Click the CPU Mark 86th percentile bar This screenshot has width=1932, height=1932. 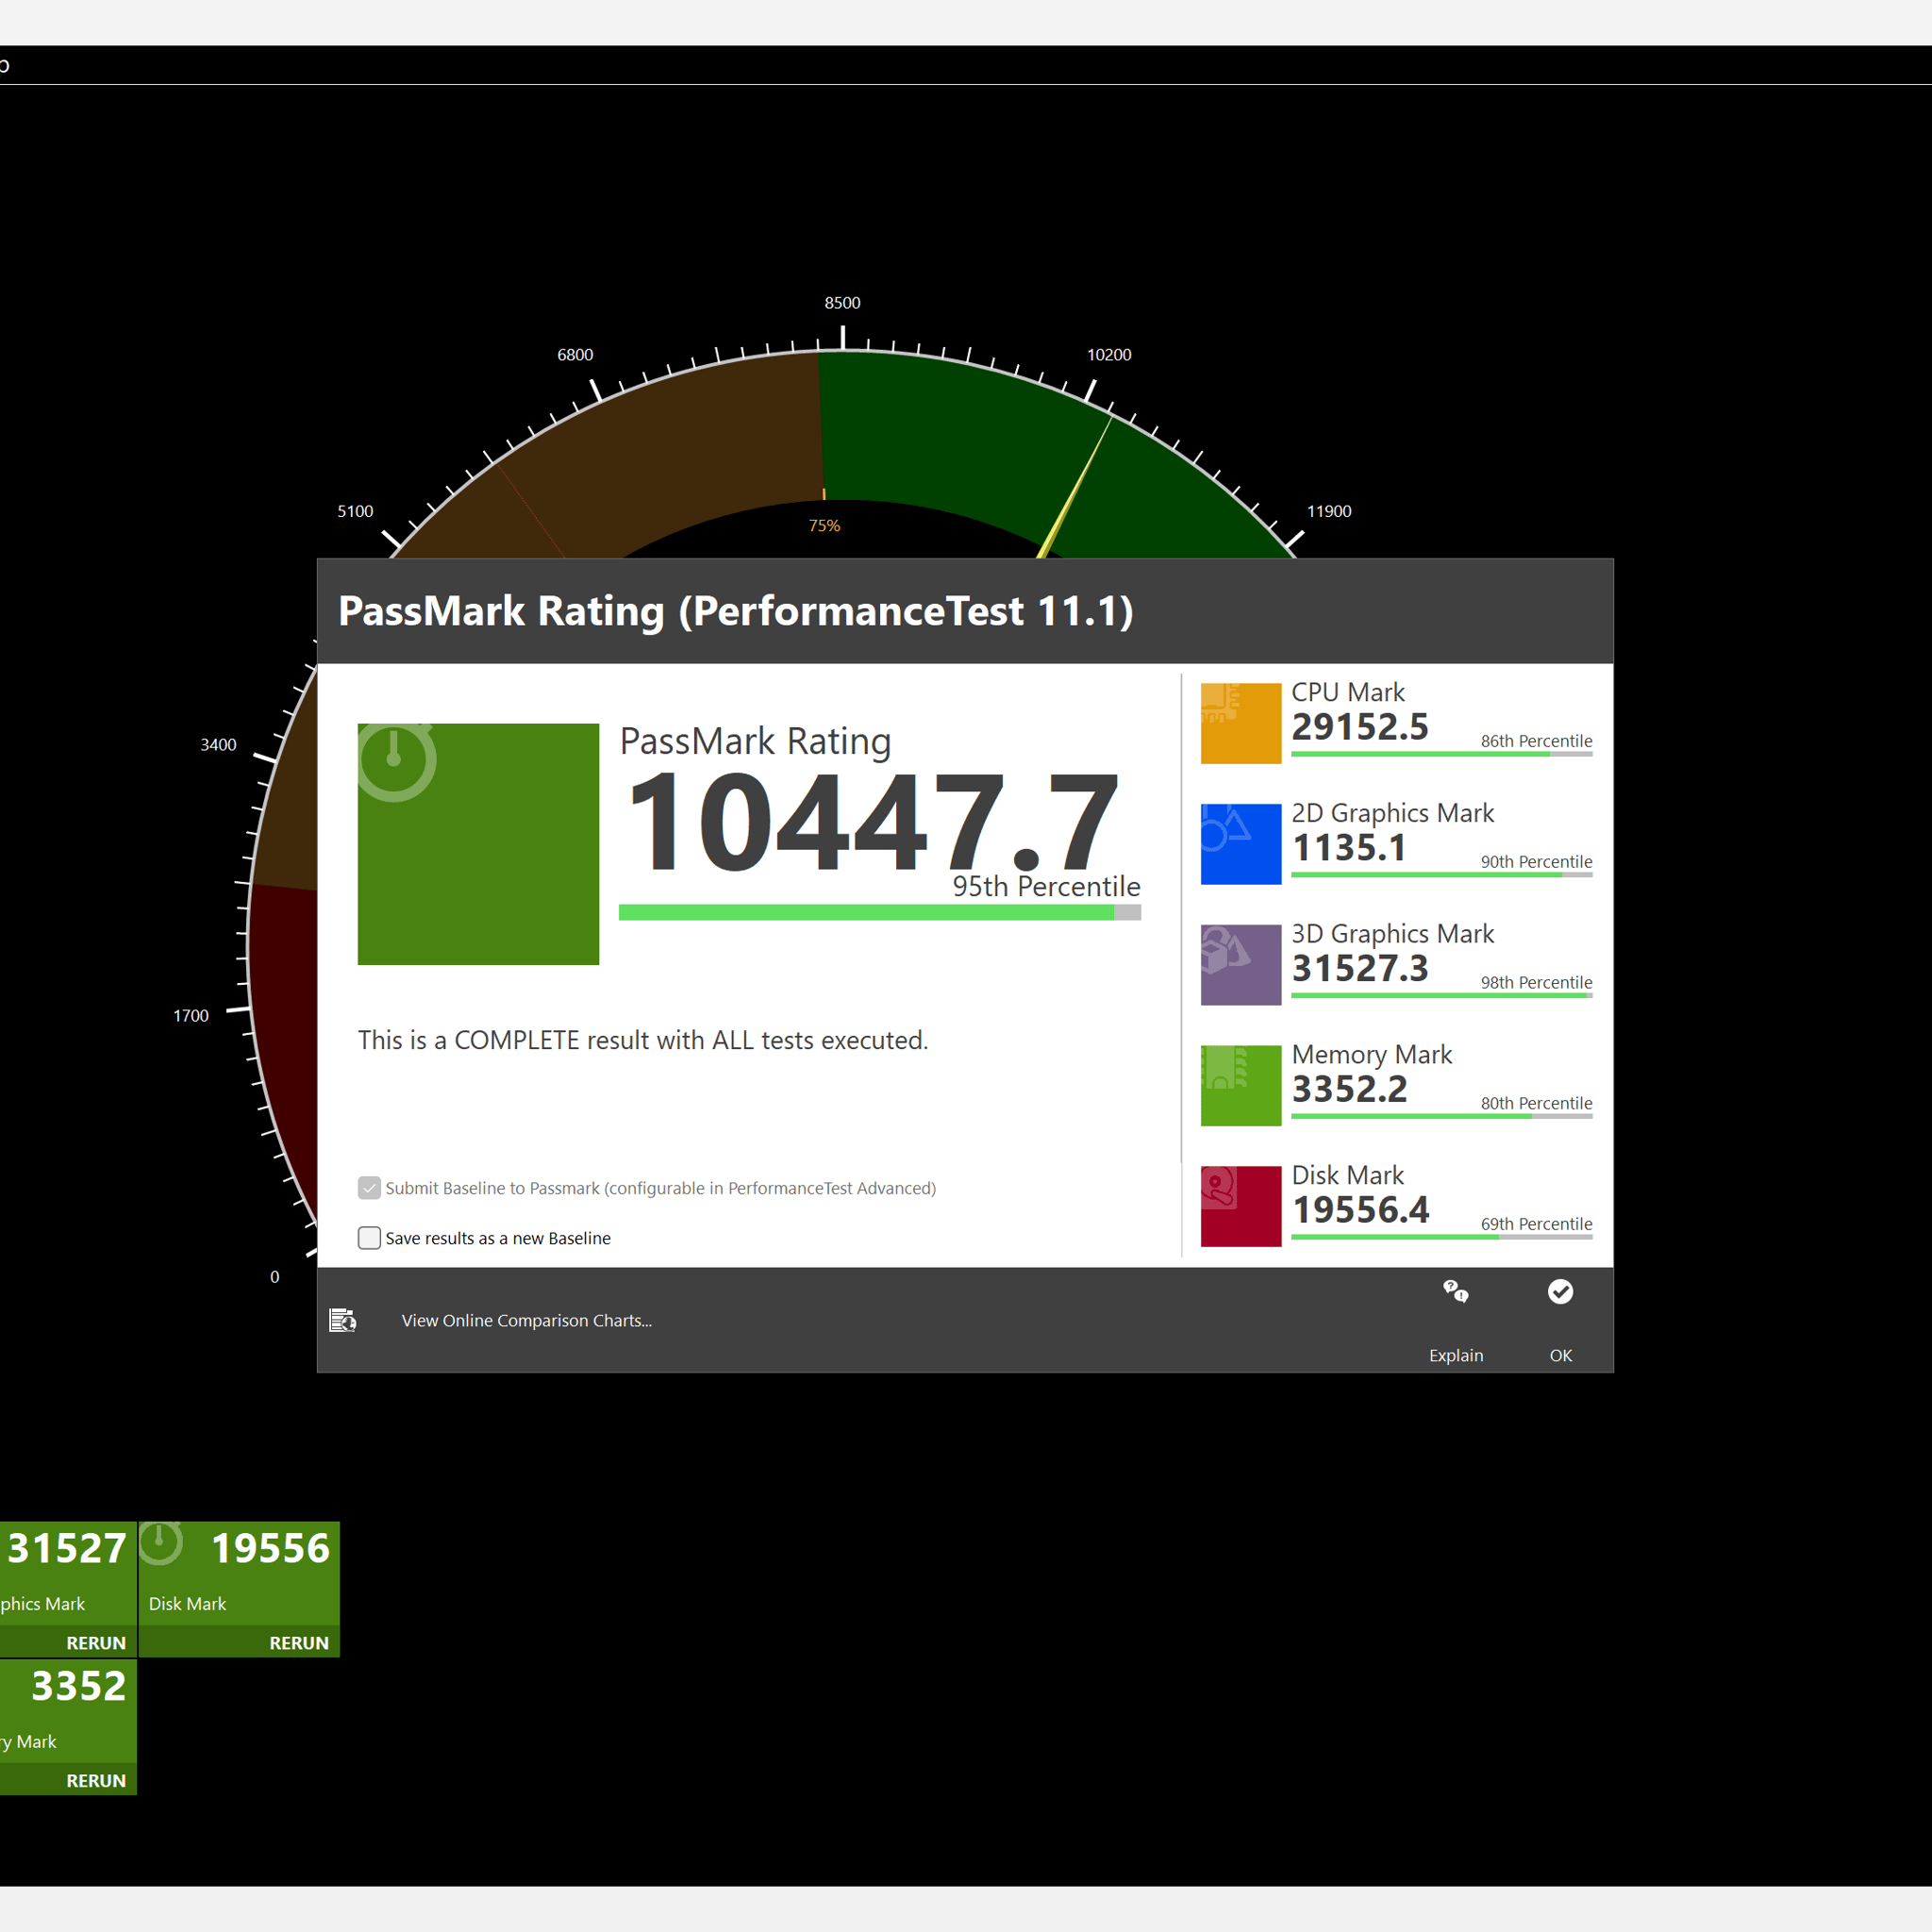pos(1441,754)
